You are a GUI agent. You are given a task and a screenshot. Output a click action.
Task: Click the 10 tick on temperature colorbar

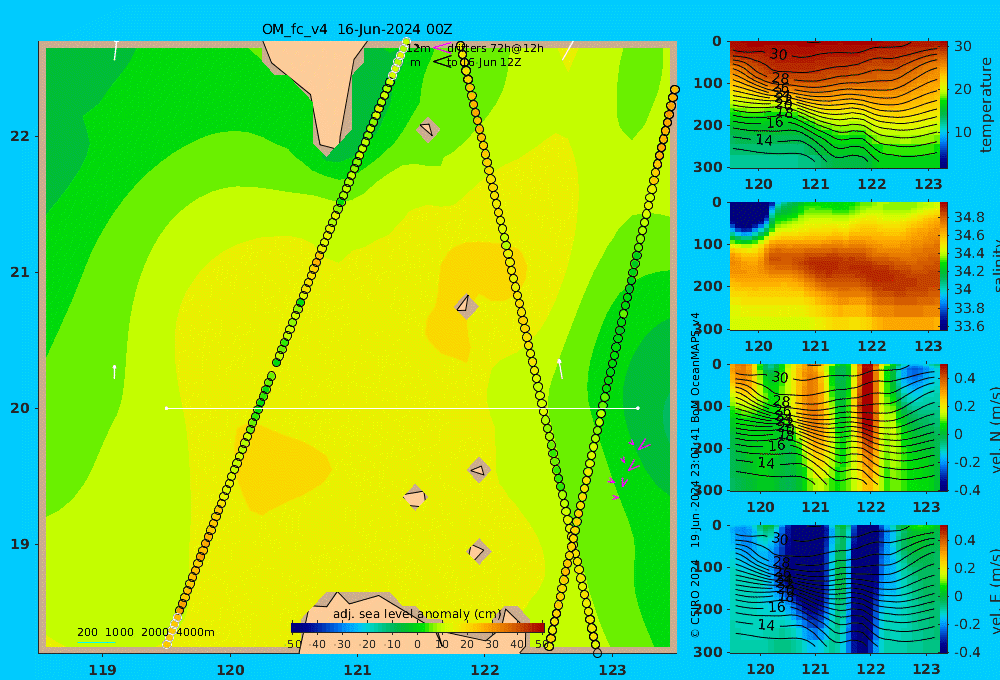pos(962,132)
